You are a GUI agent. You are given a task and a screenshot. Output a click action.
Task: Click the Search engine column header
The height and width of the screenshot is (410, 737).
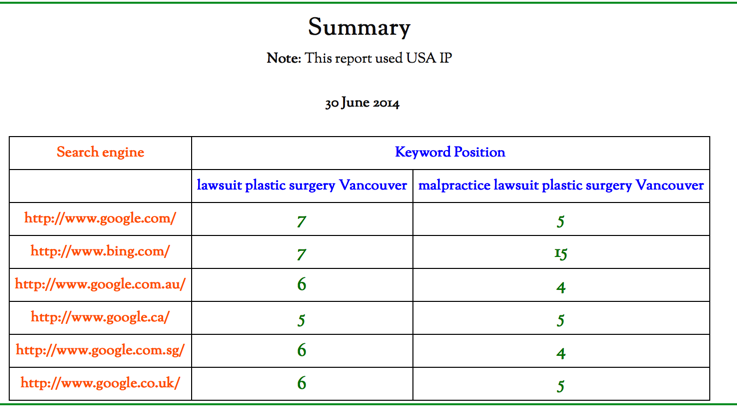(100, 153)
